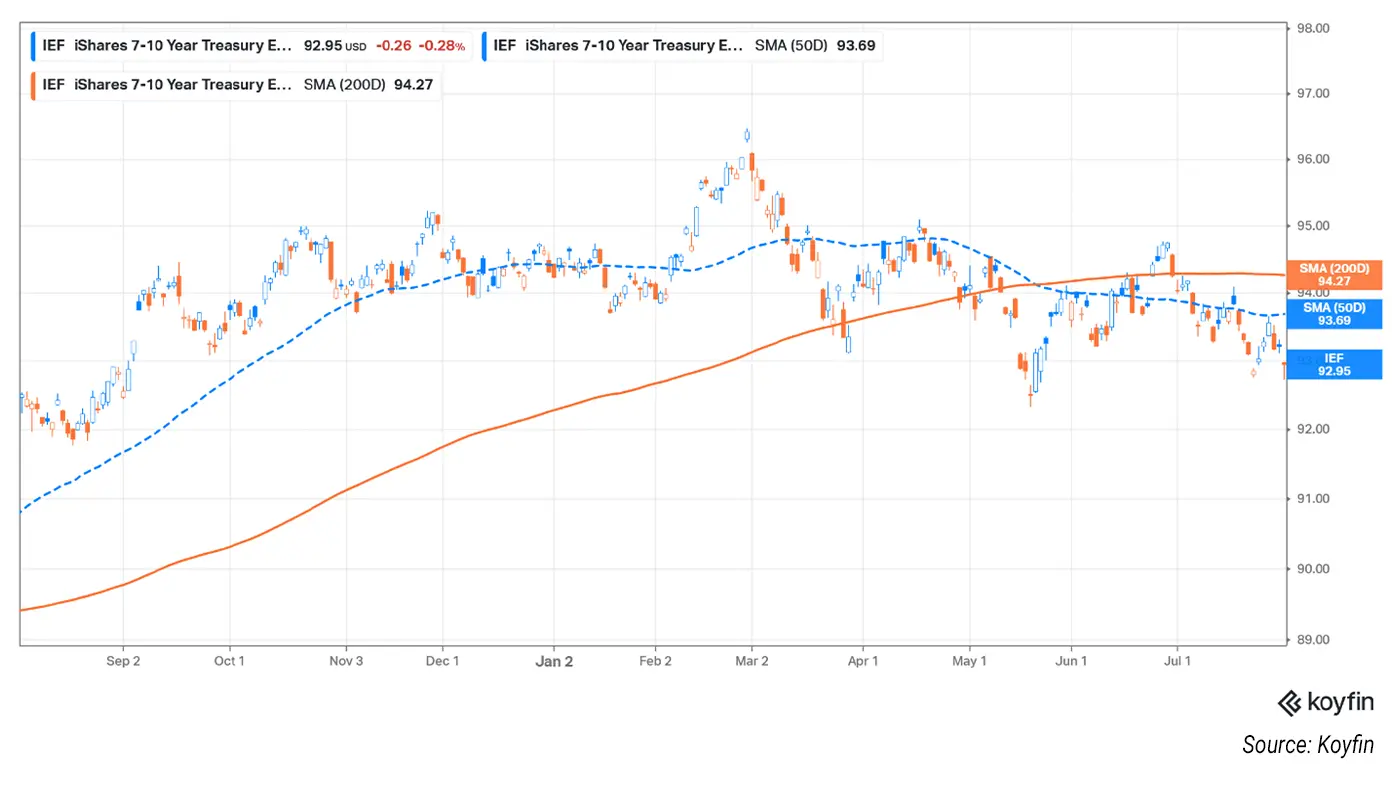Screen dimensions: 1400x786
Task: Click the Sep 2 date on the time axis
Action: point(123,661)
